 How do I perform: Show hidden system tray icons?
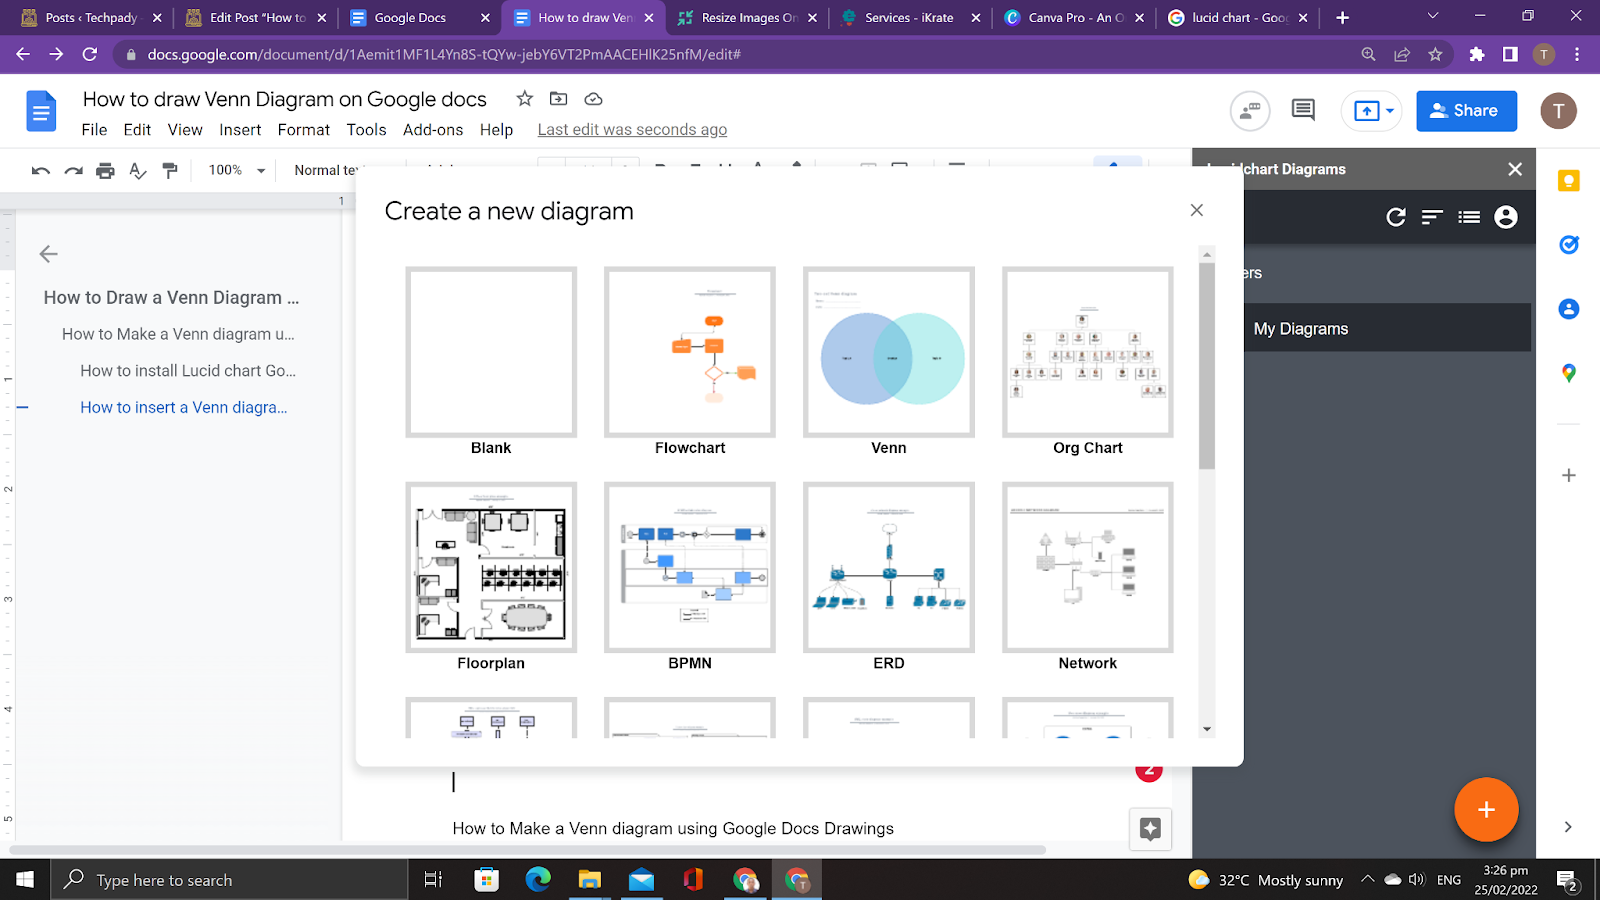point(1367,880)
